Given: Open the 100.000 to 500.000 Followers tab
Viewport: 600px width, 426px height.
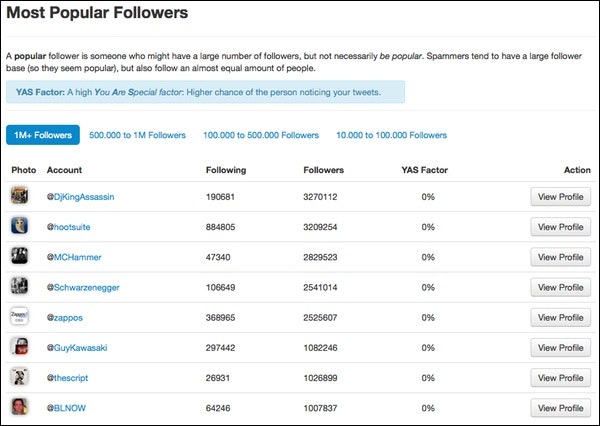Looking at the screenshot, I should click(261, 135).
